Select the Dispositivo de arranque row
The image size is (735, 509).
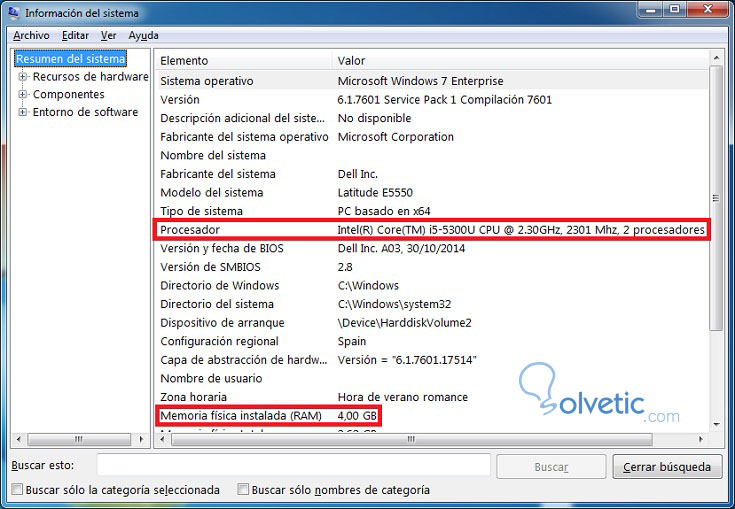pos(432,322)
